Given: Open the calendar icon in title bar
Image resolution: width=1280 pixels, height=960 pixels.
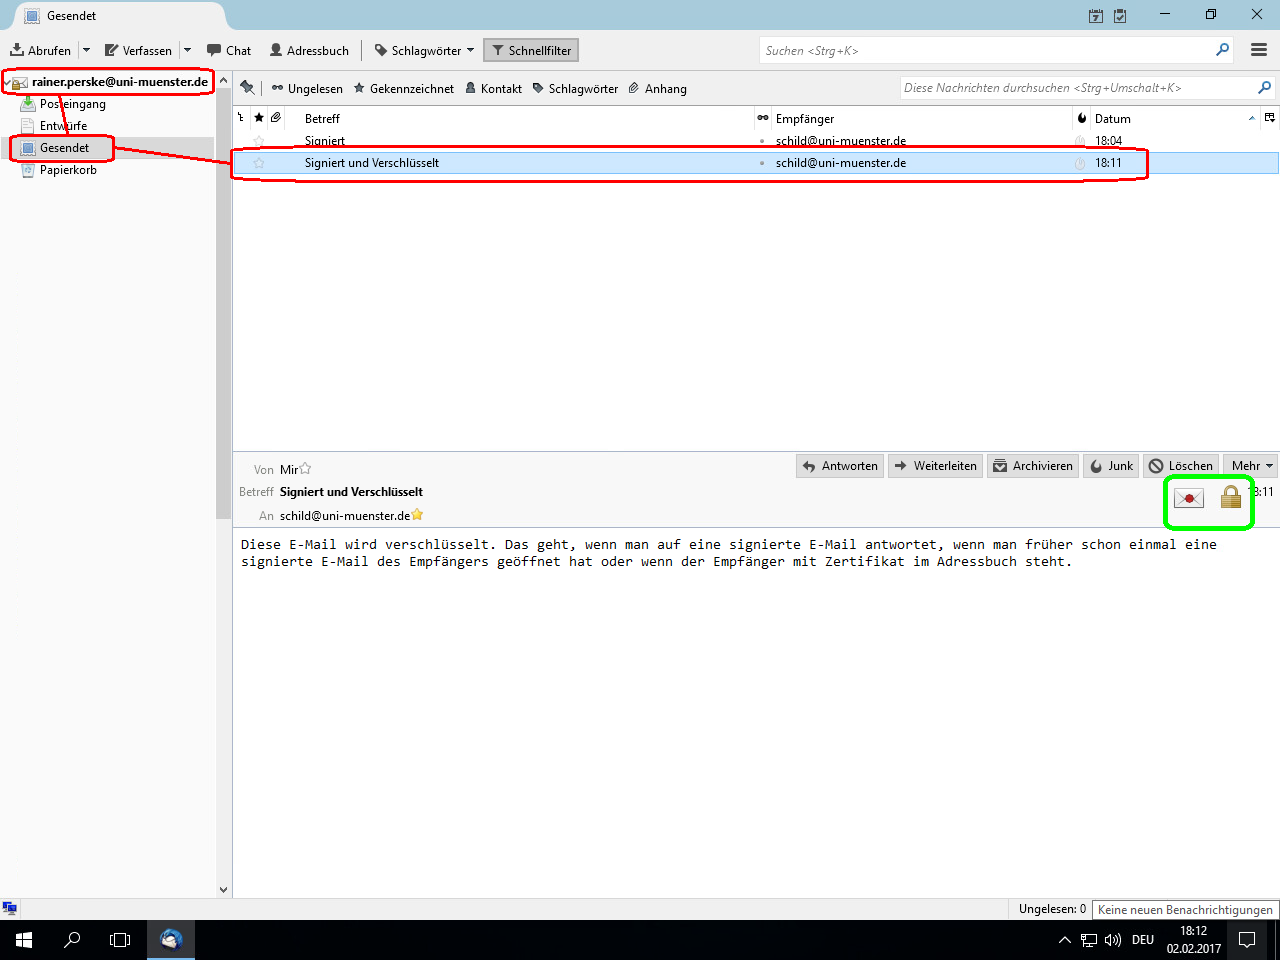Looking at the screenshot, I should coord(1096,16).
